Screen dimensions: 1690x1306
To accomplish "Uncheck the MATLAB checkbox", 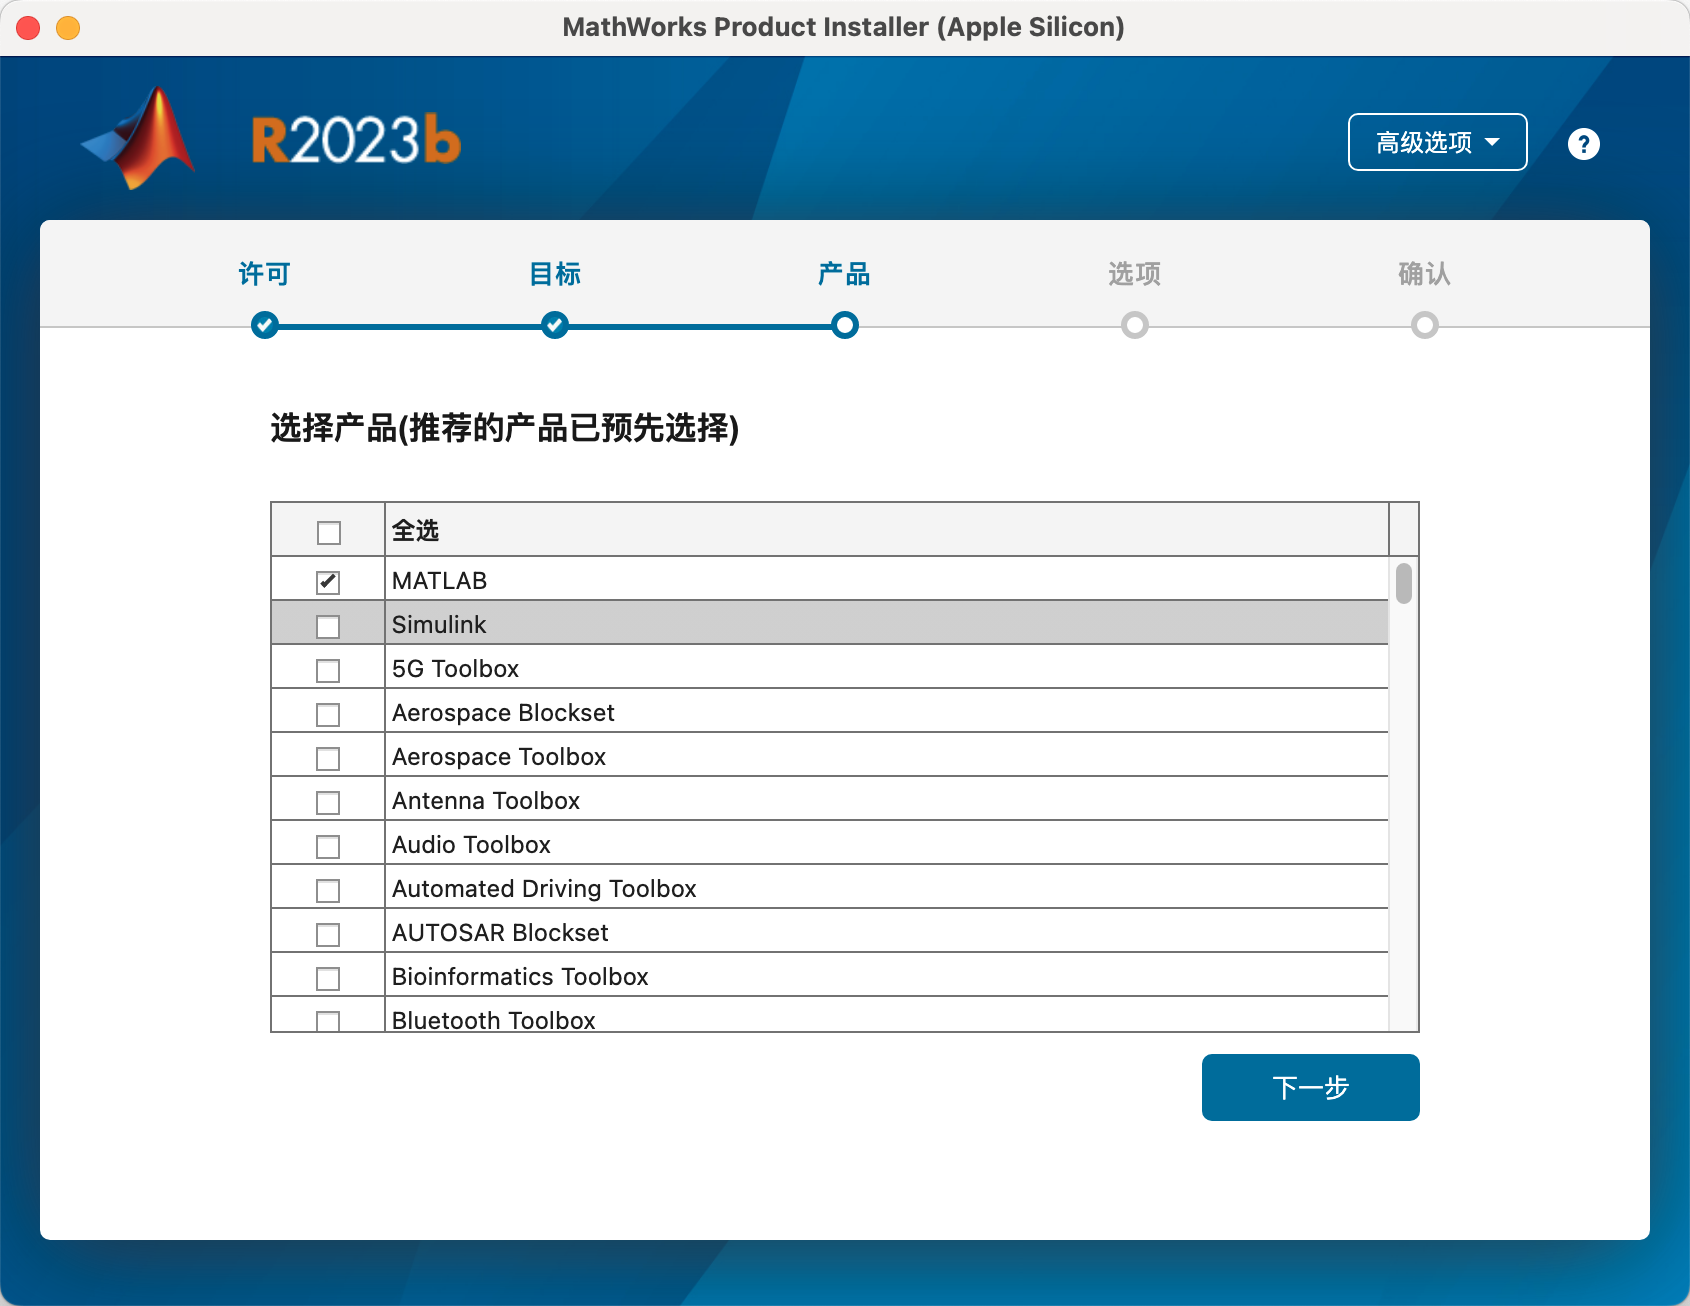I will (x=328, y=581).
